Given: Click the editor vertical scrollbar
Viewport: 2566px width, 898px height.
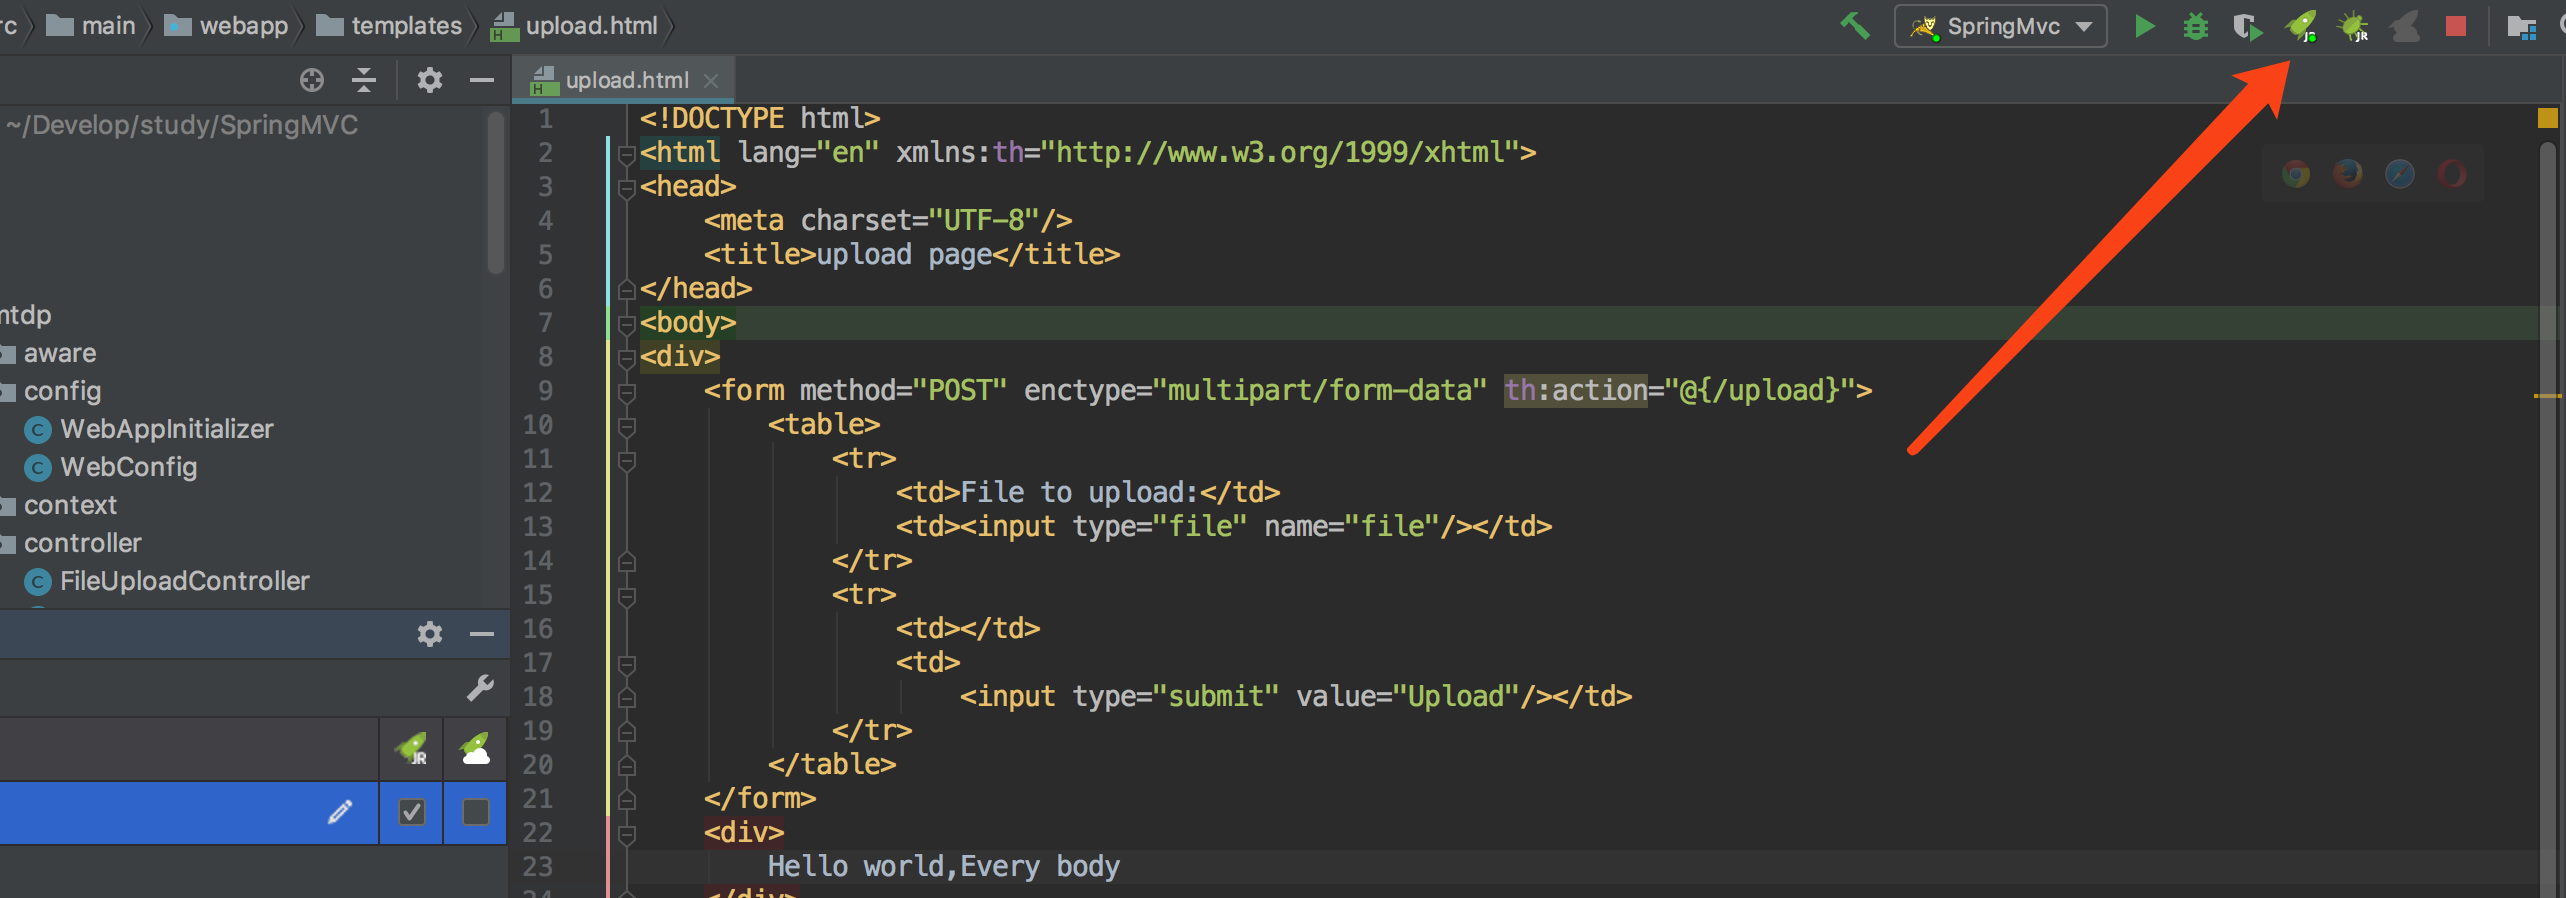Looking at the screenshot, I should 2548,520.
